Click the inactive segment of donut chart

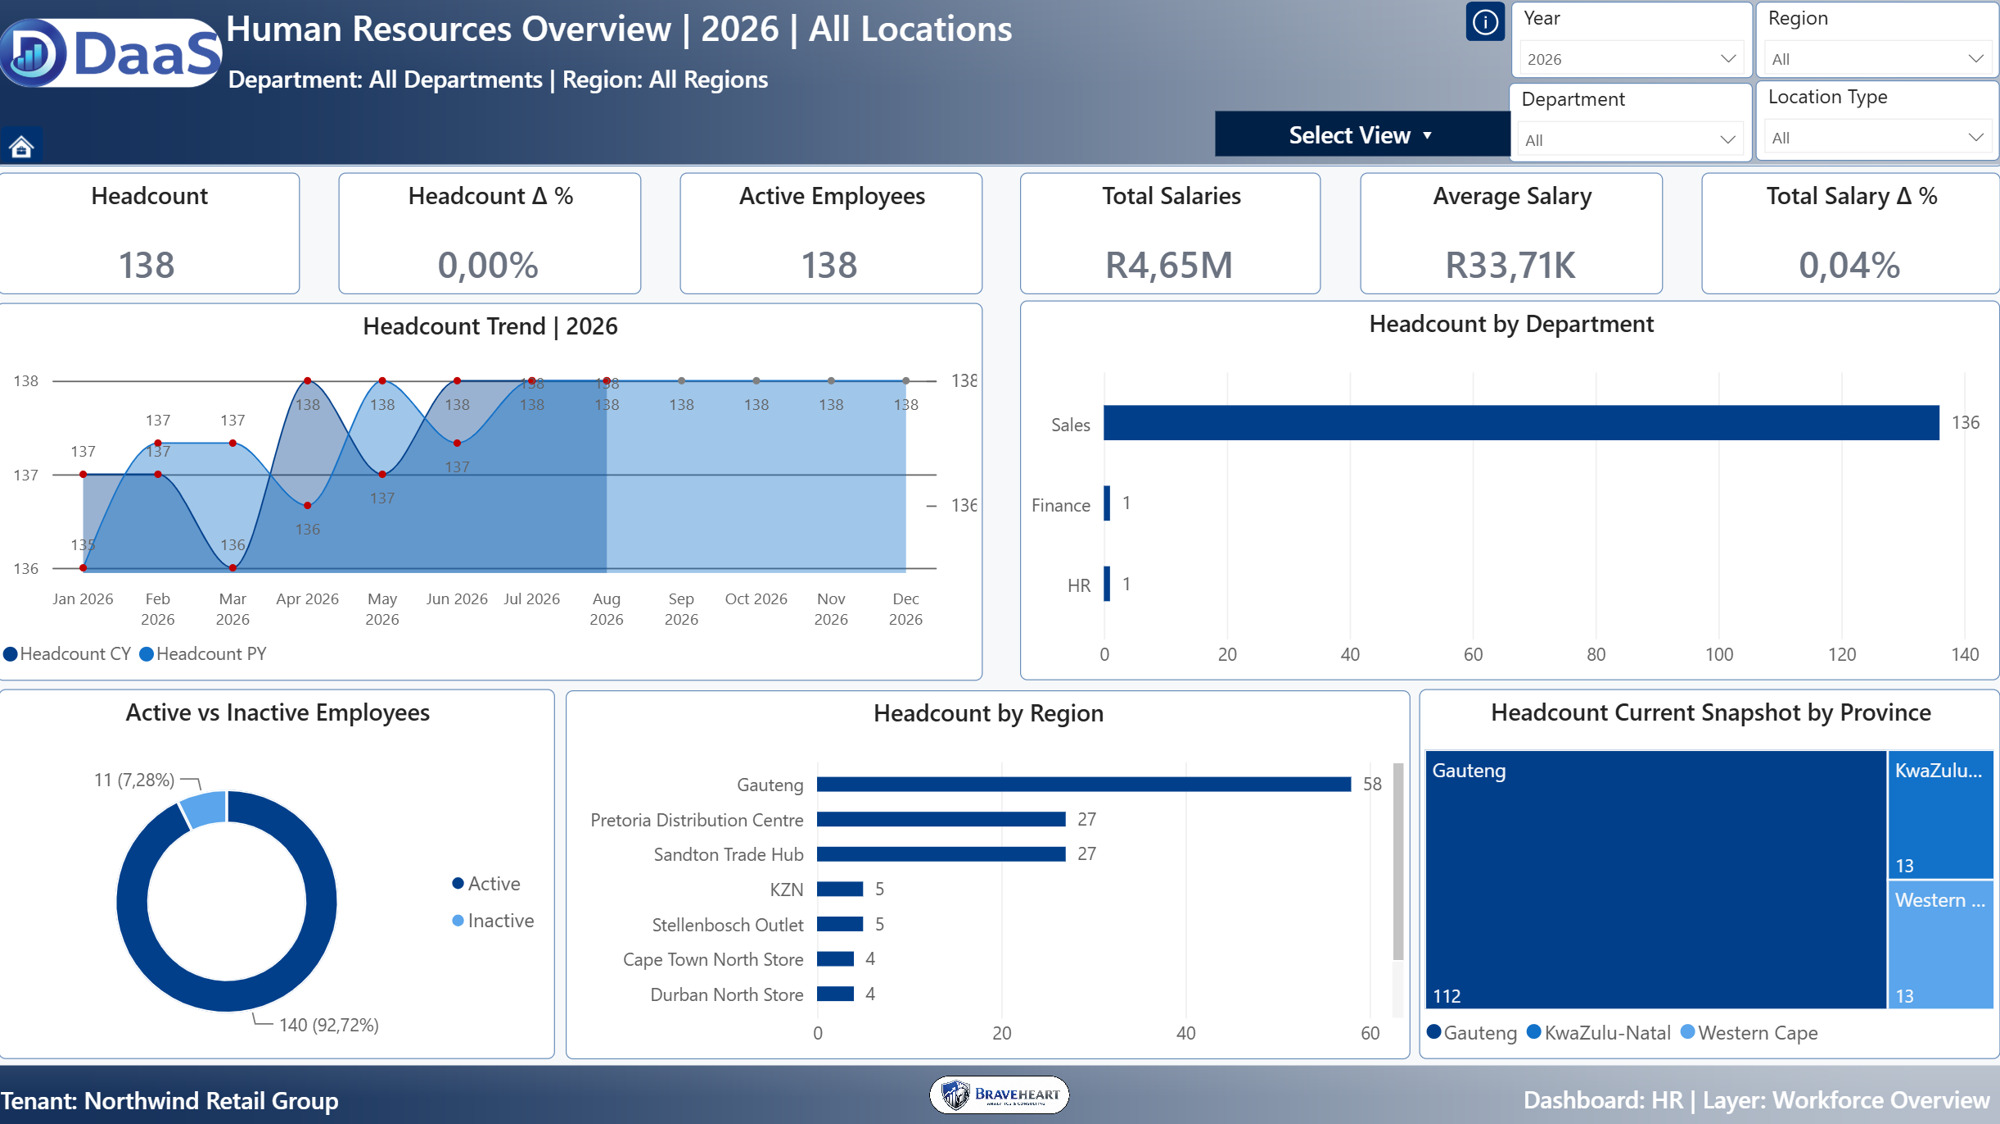click(x=205, y=808)
